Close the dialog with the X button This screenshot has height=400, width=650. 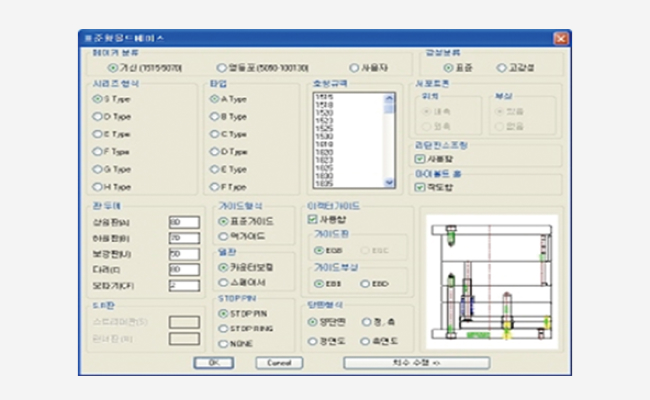560,38
